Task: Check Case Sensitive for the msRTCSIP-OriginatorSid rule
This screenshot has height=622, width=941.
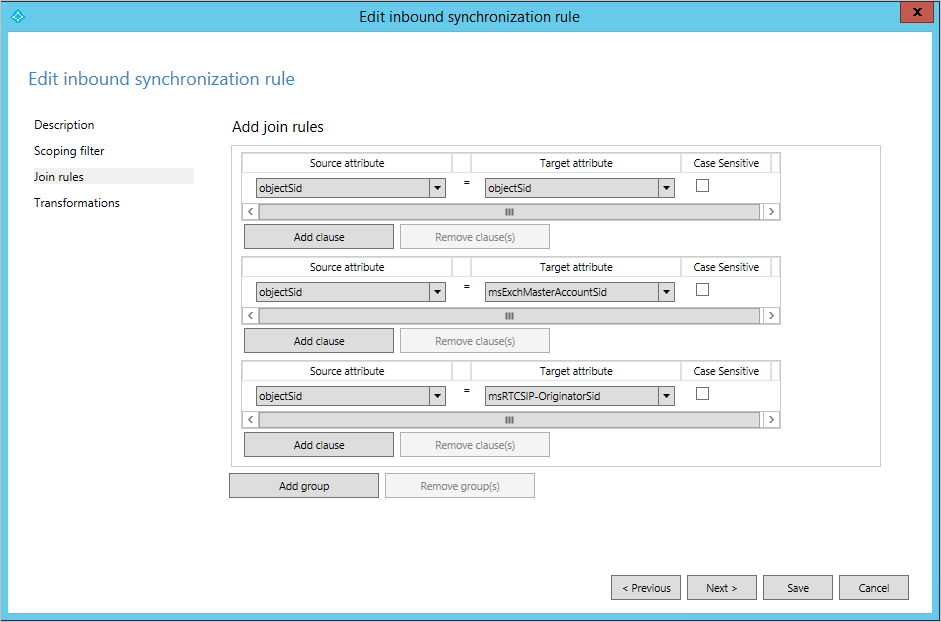Action: [x=702, y=394]
